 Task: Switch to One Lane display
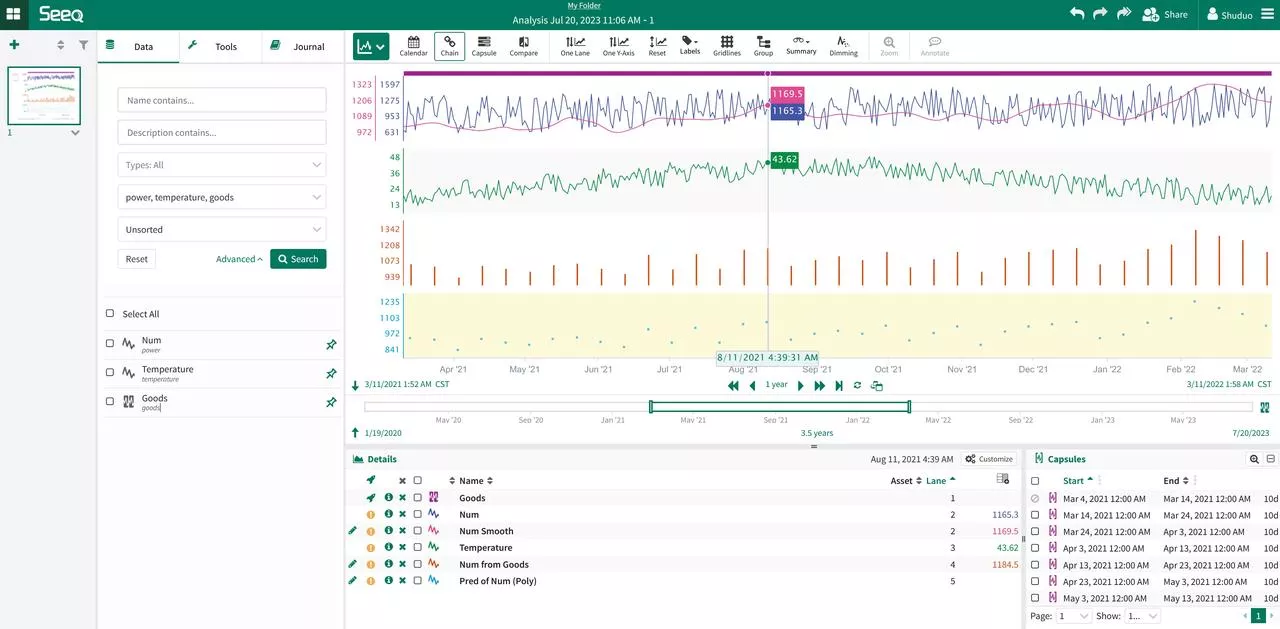tap(575, 46)
